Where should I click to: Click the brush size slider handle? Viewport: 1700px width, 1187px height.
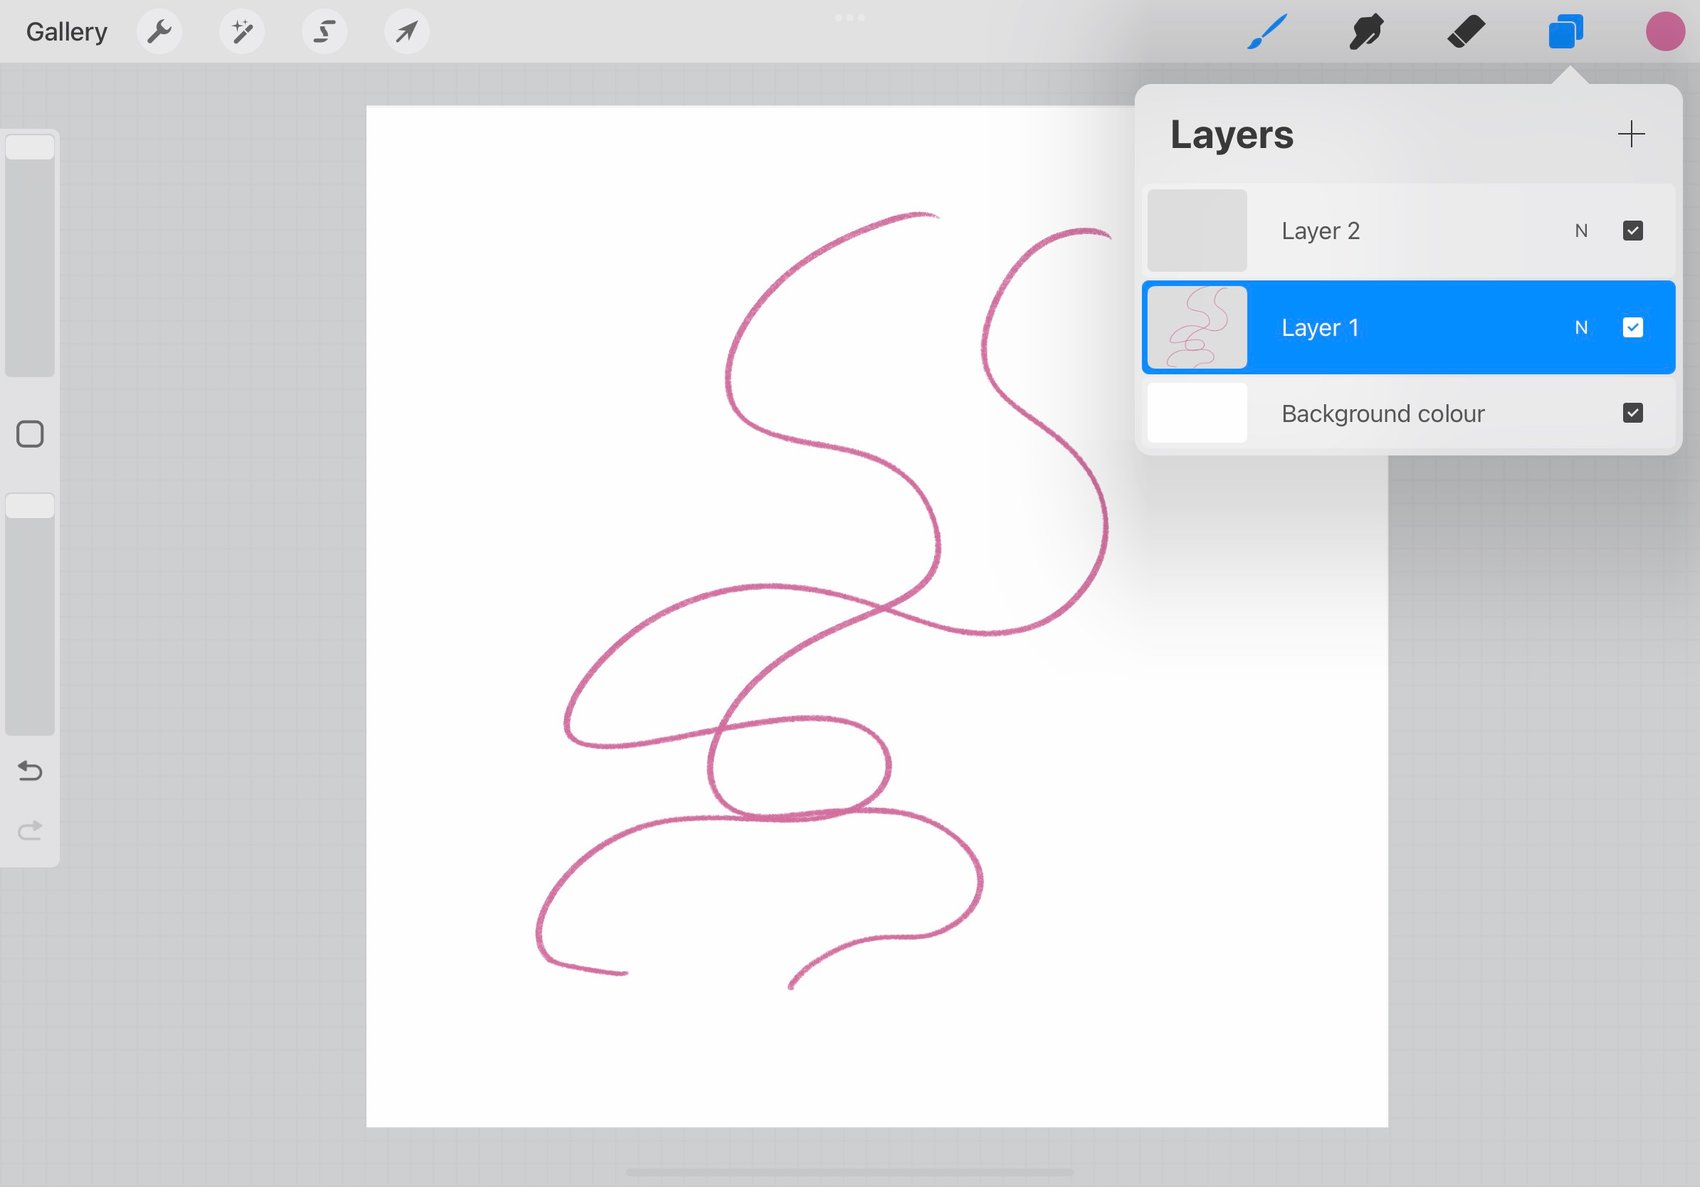point(30,147)
